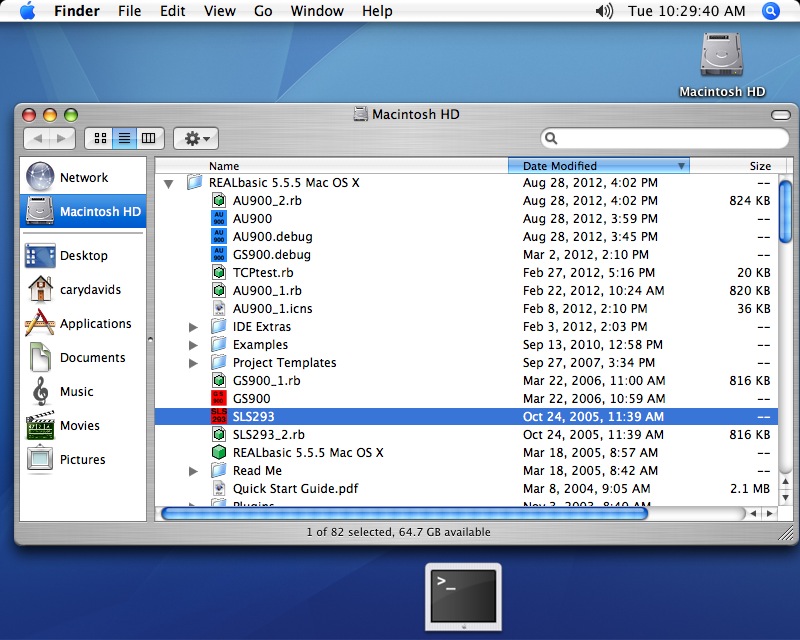Screen dimensions: 800x640
Task: Expand the Project Templates folder
Action: tap(193, 363)
